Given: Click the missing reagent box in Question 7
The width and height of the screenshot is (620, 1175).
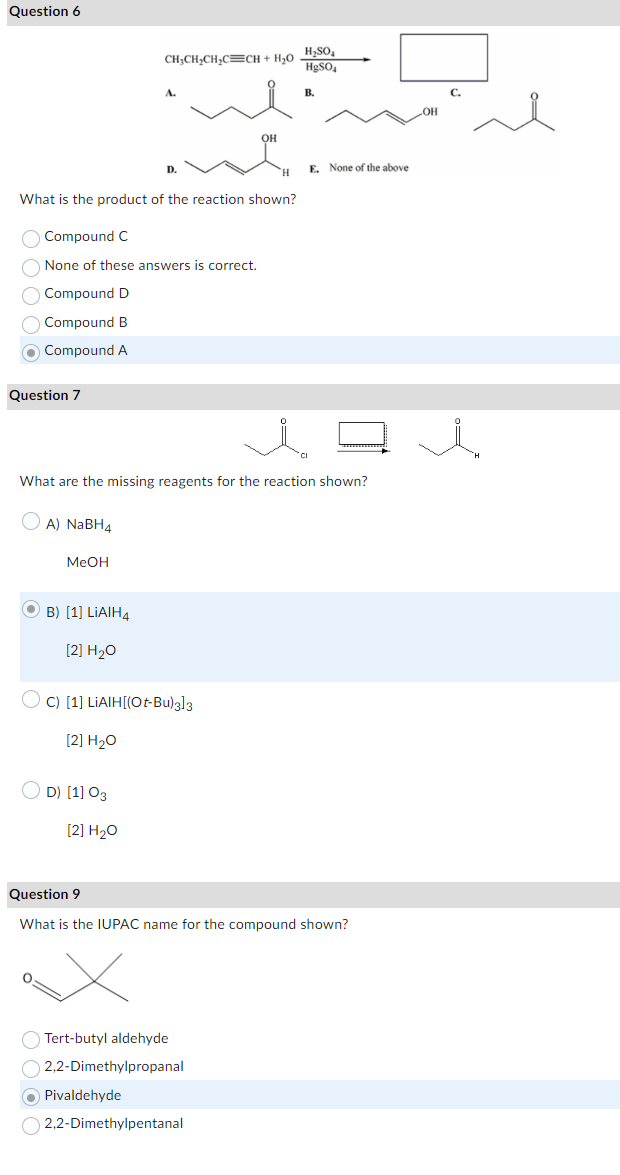Looking at the screenshot, I should [x=355, y=435].
